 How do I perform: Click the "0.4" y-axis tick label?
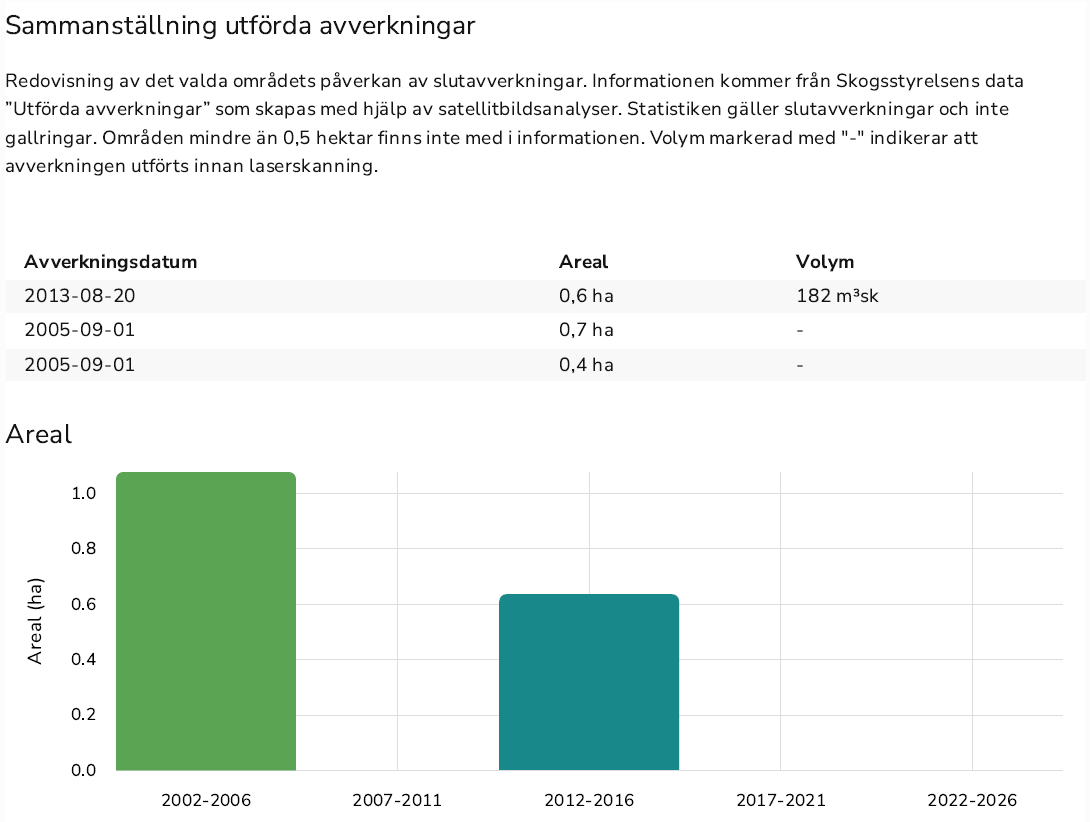83,659
